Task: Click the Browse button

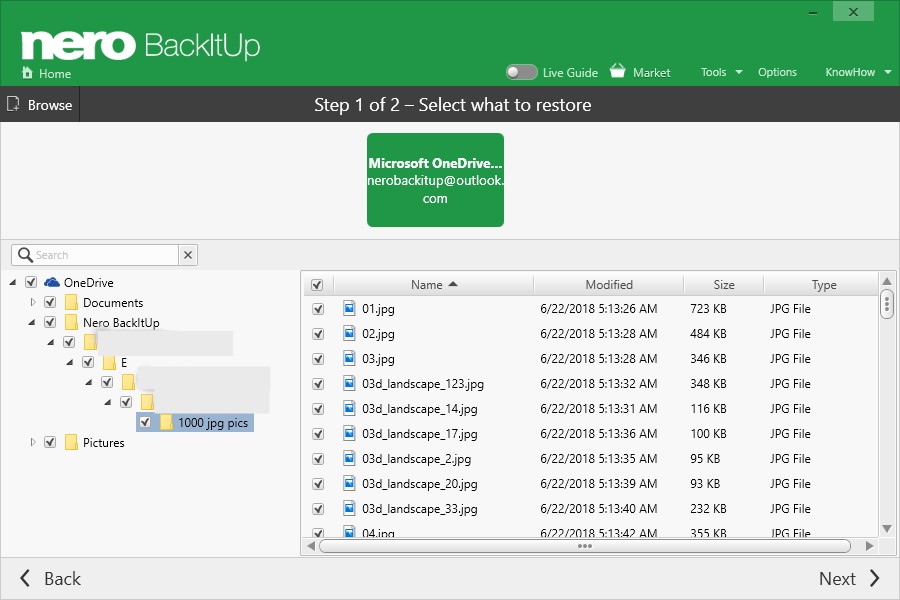Action: [40, 104]
